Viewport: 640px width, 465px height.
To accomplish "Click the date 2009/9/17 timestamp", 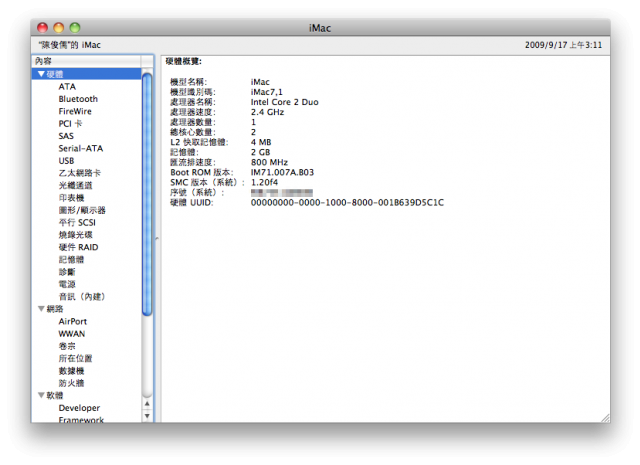I will click(x=563, y=45).
